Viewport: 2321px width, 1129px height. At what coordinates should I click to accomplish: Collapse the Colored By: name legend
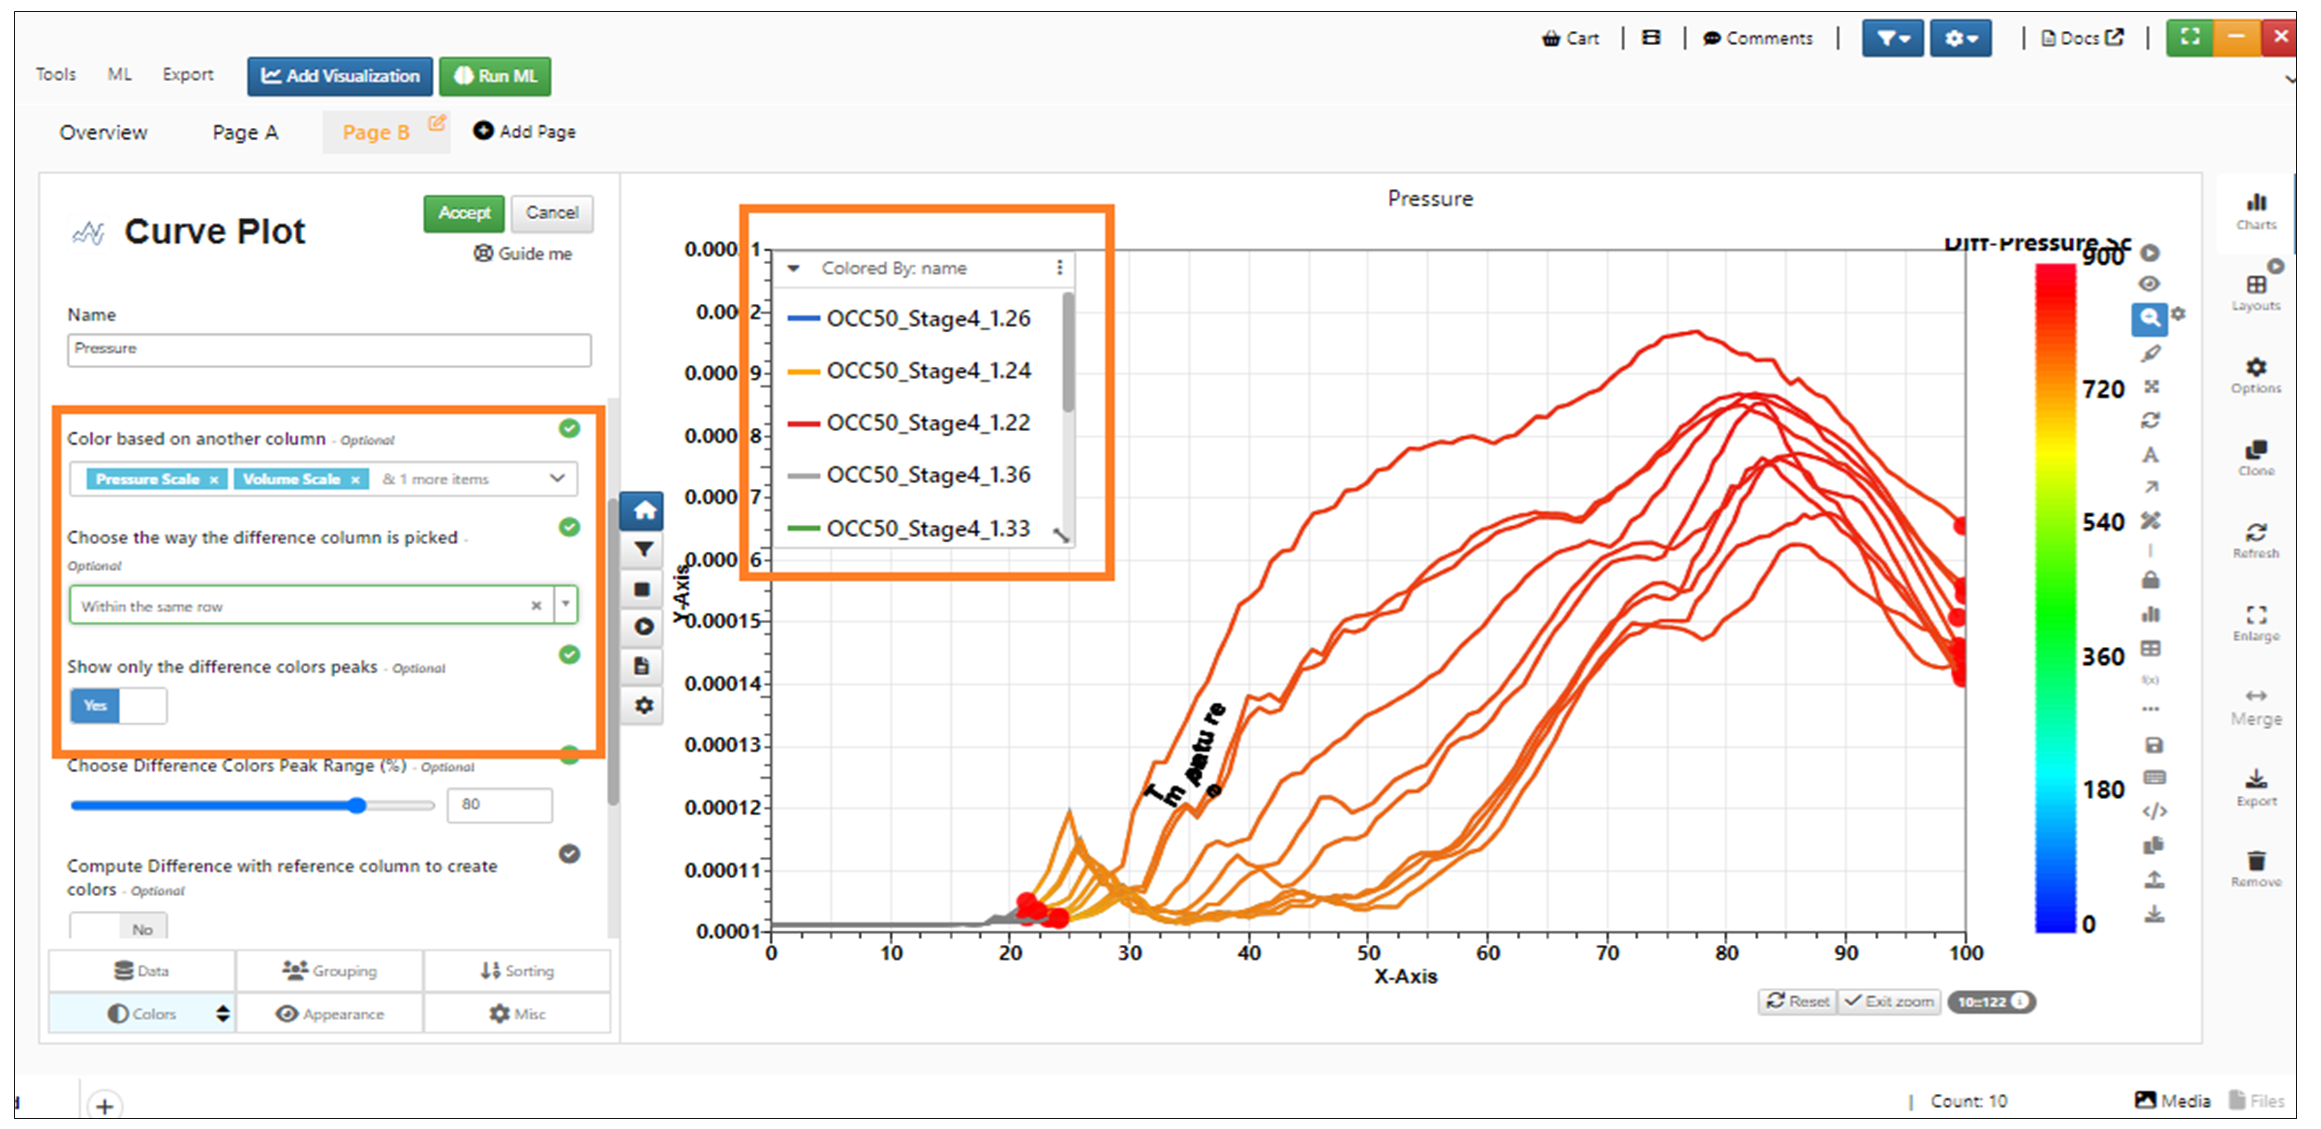coord(794,268)
